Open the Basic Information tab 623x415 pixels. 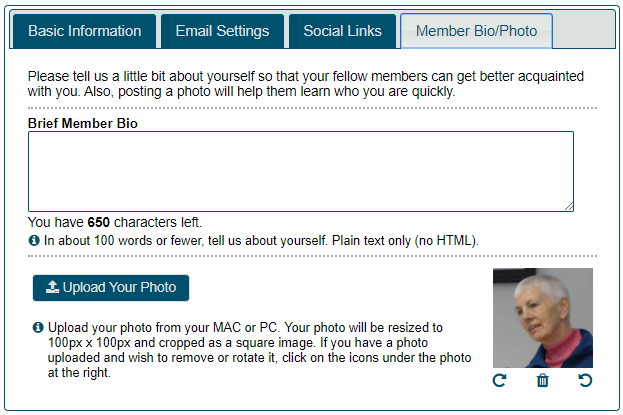(84, 31)
